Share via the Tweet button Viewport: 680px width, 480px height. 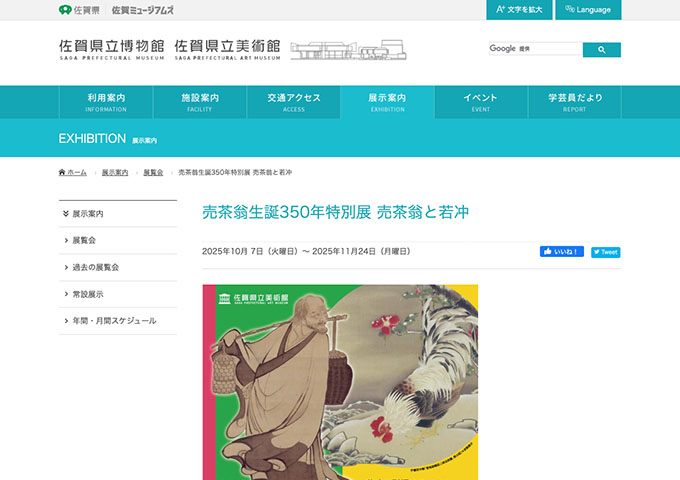(605, 252)
